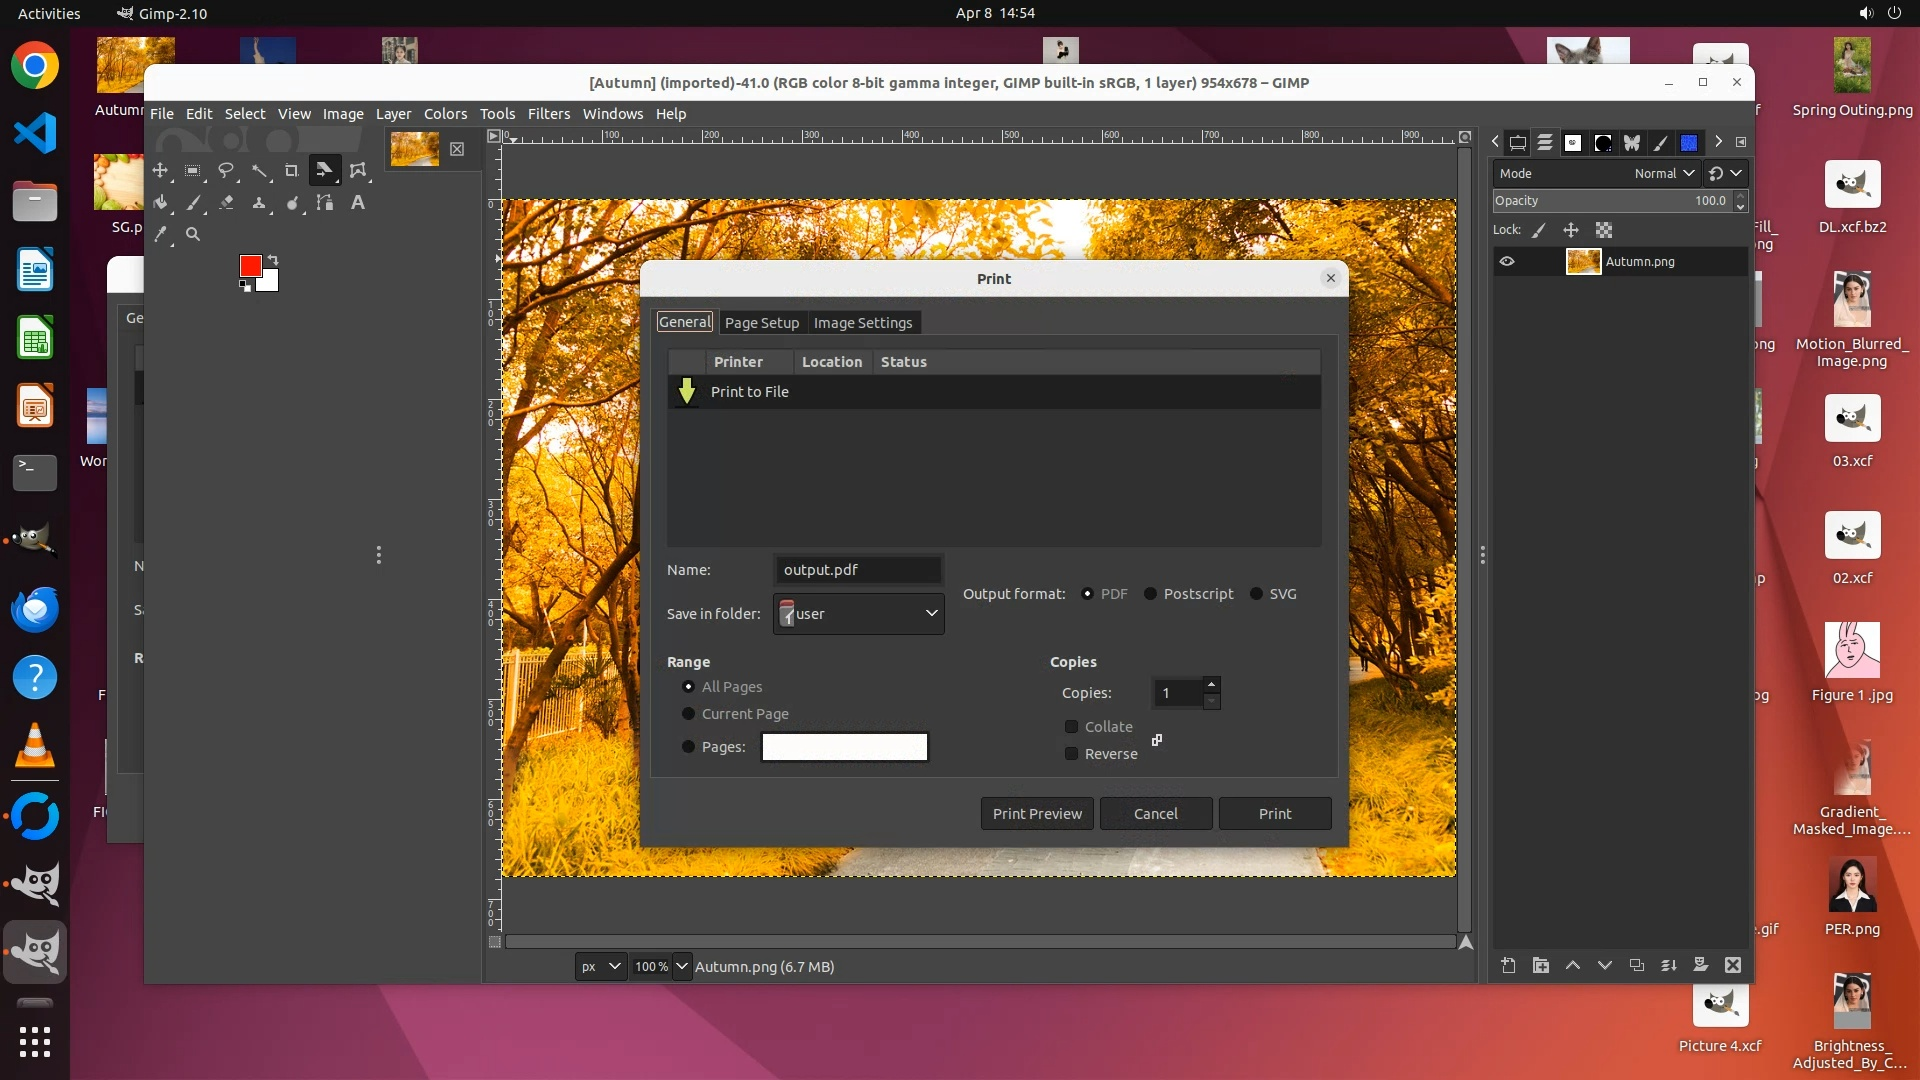
Task: Enable the Reverse checkbox
Action: 1071,754
